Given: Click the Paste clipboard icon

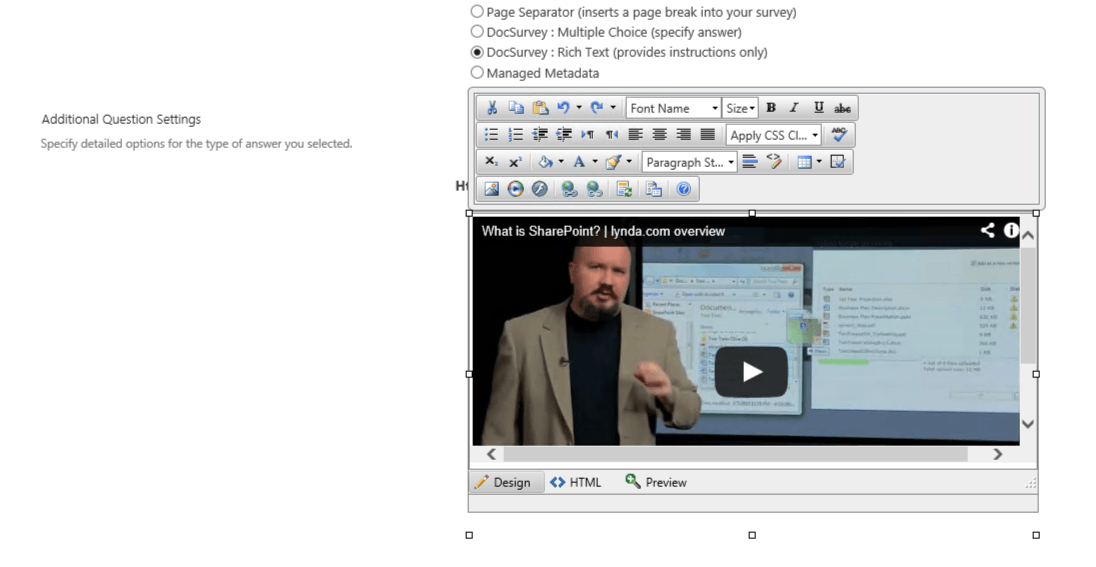Looking at the screenshot, I should tap(540, 108).
